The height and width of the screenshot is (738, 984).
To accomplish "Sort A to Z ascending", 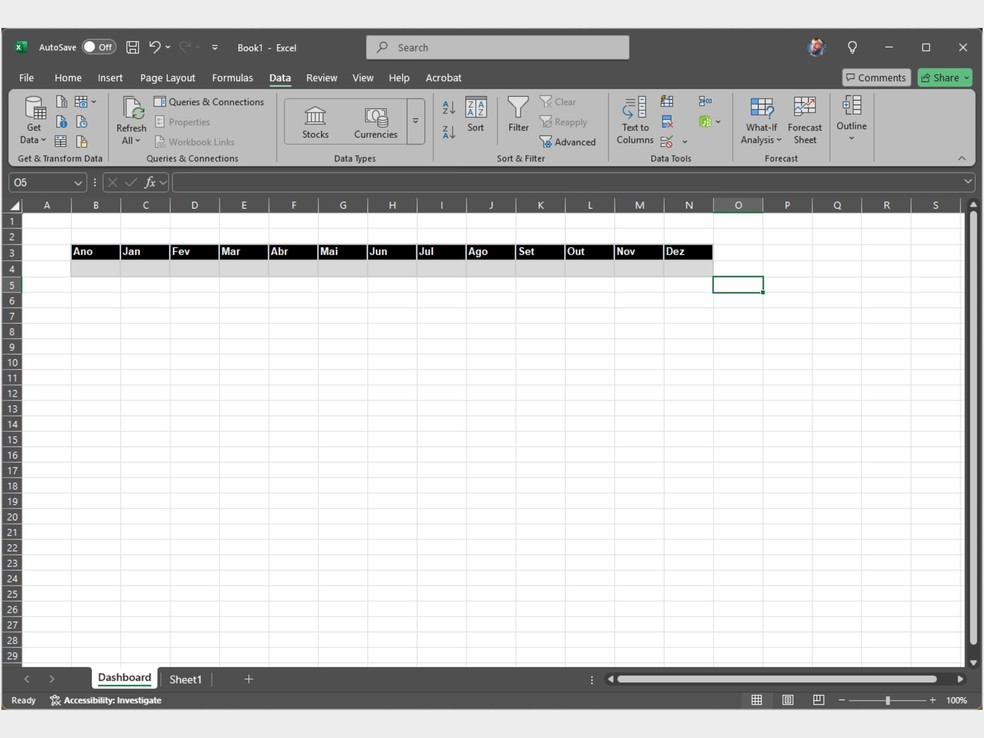I will [449, 108].
